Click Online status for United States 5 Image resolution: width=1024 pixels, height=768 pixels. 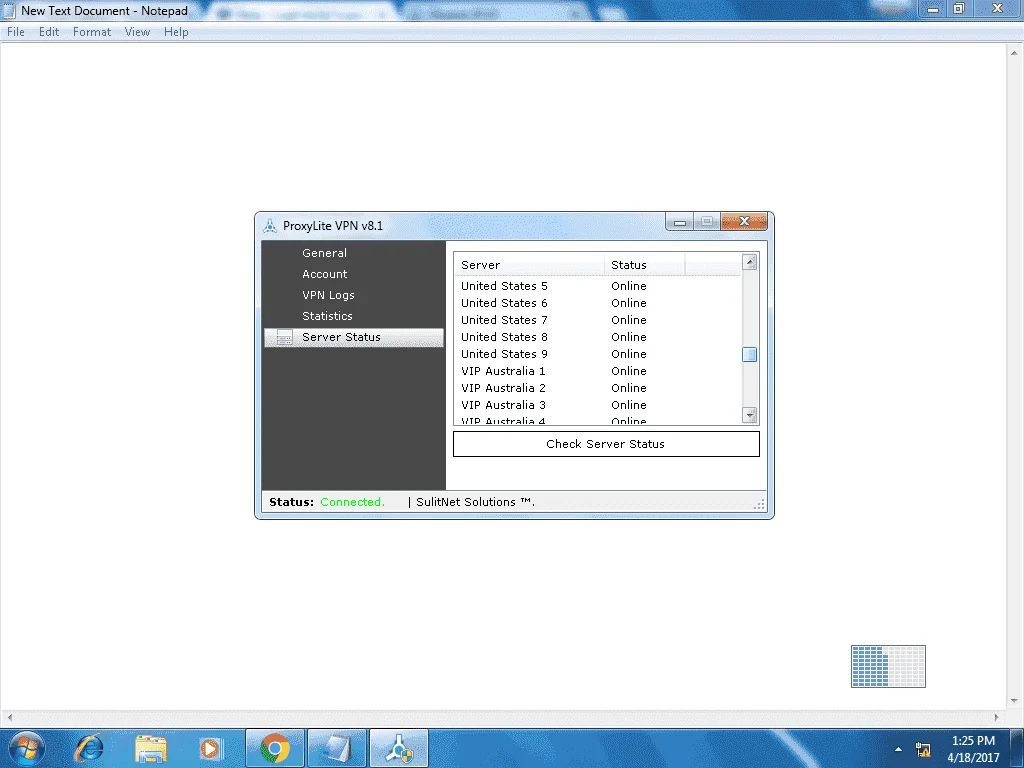pos(628,286)
